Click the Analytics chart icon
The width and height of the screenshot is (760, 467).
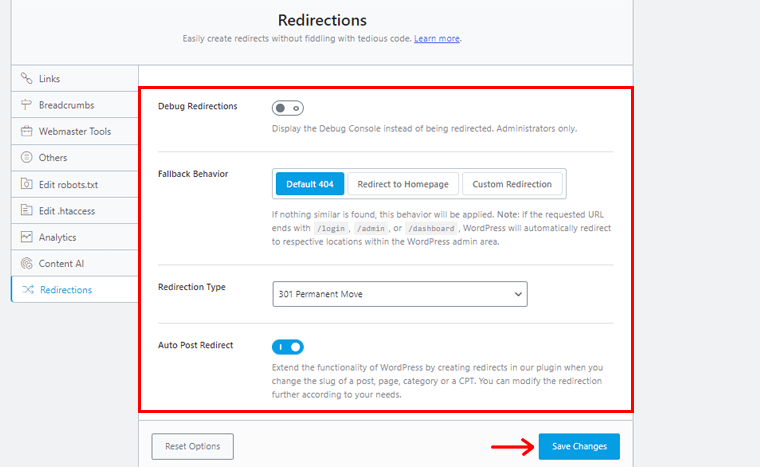point(27,237)
